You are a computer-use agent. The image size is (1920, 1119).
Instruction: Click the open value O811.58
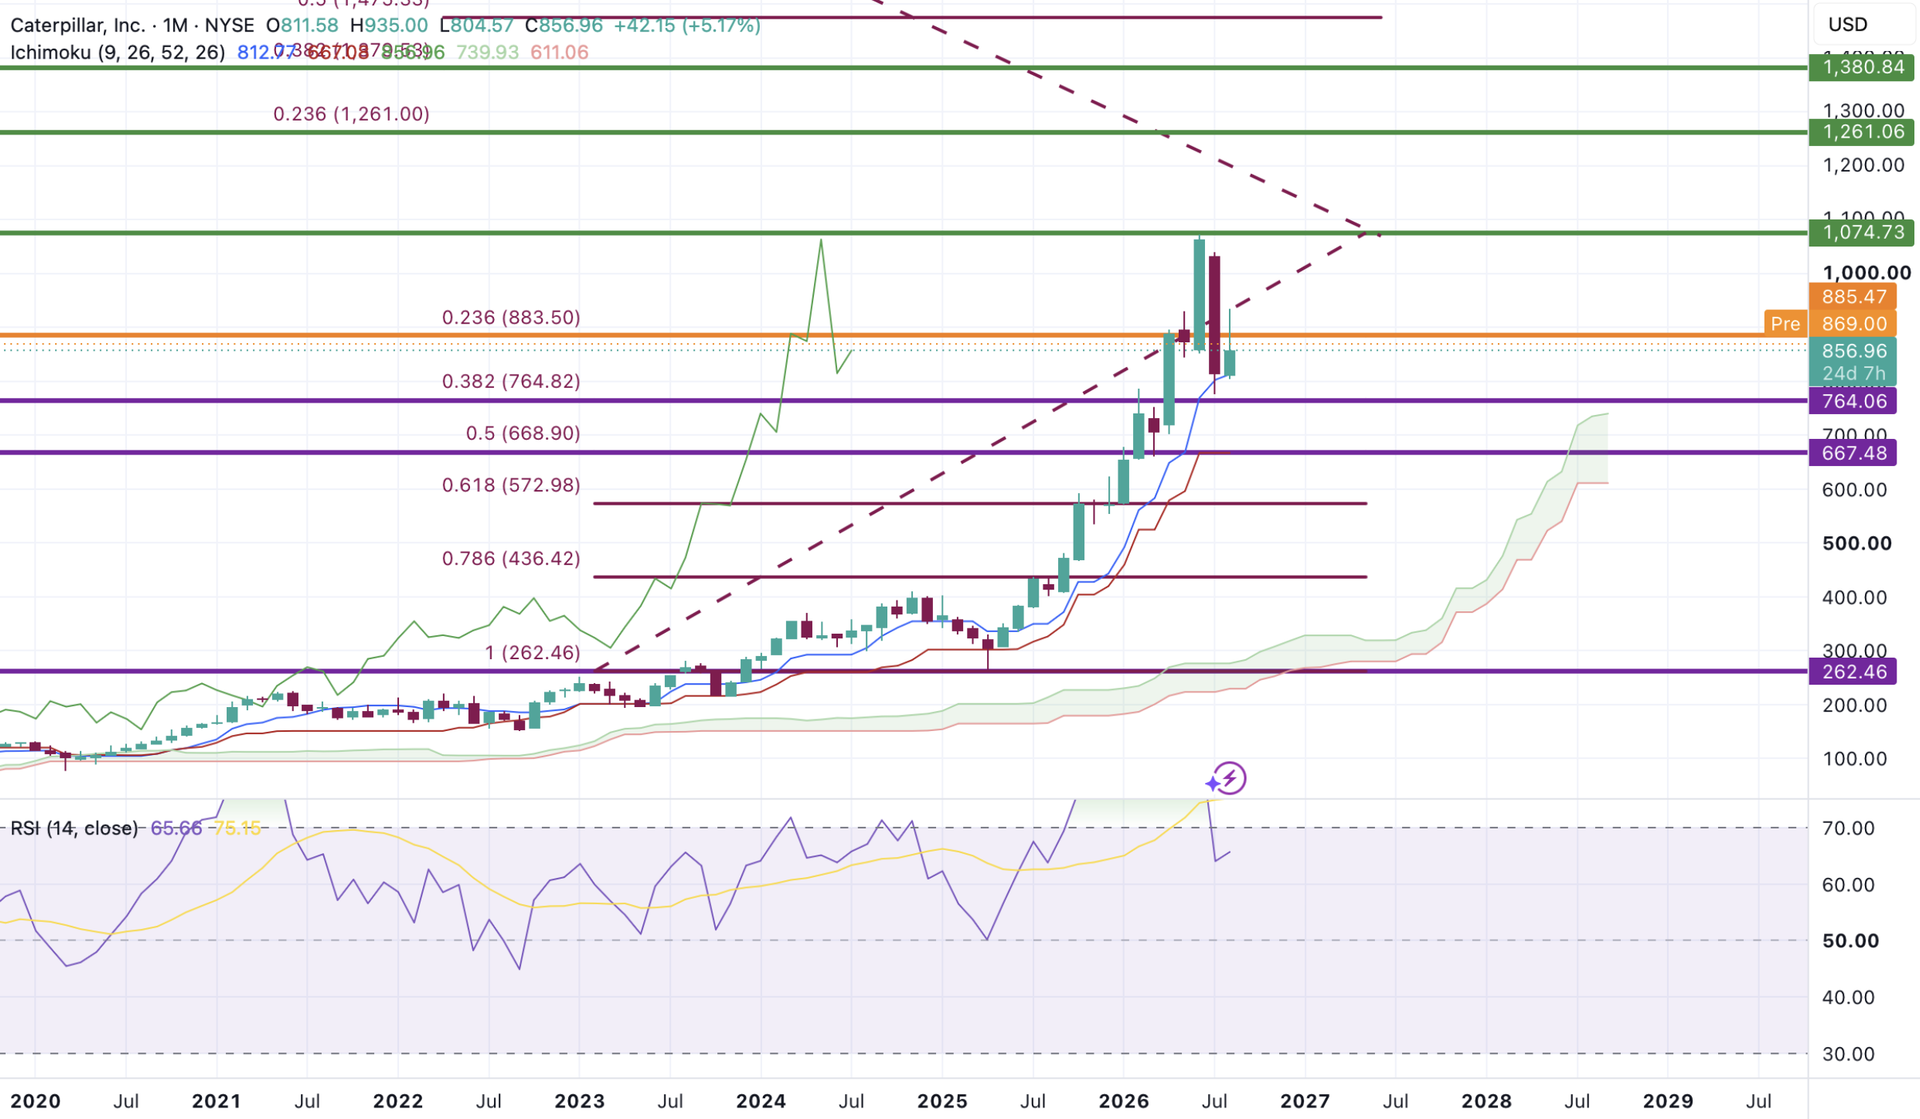pos(302,25)
